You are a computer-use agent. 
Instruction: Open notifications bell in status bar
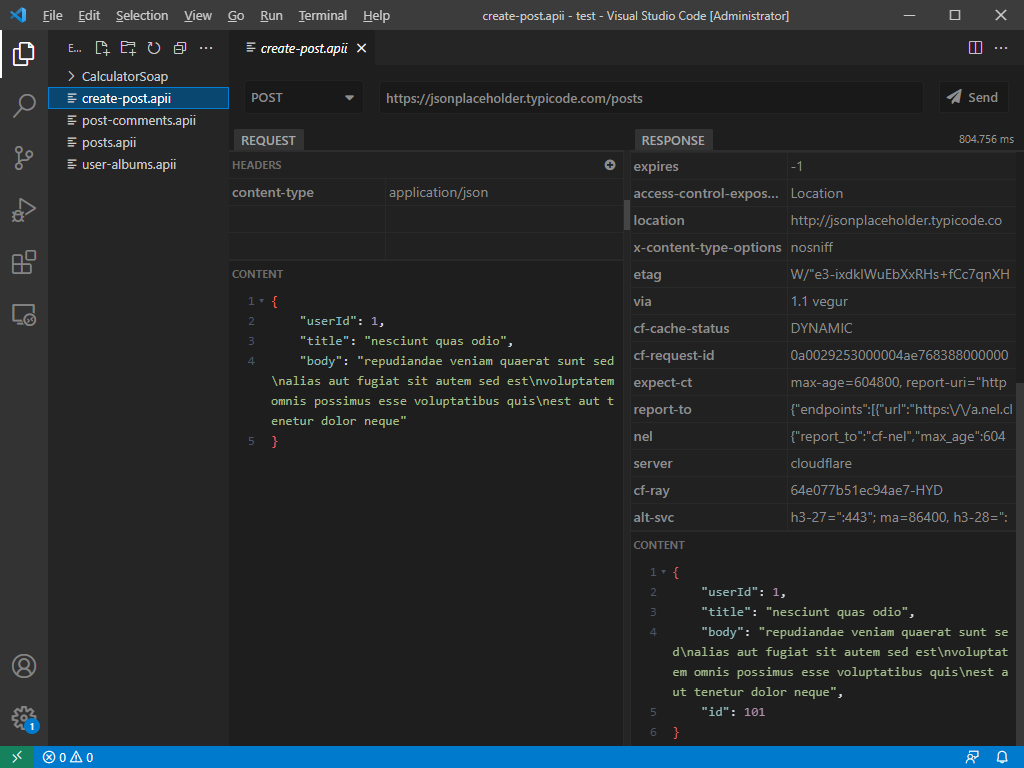[1002, 757]
